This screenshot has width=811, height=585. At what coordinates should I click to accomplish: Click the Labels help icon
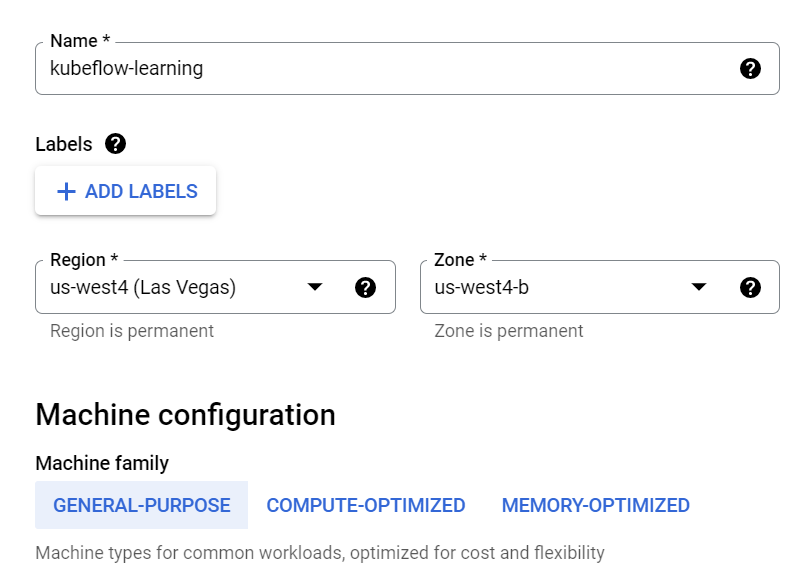coord(115,144)
